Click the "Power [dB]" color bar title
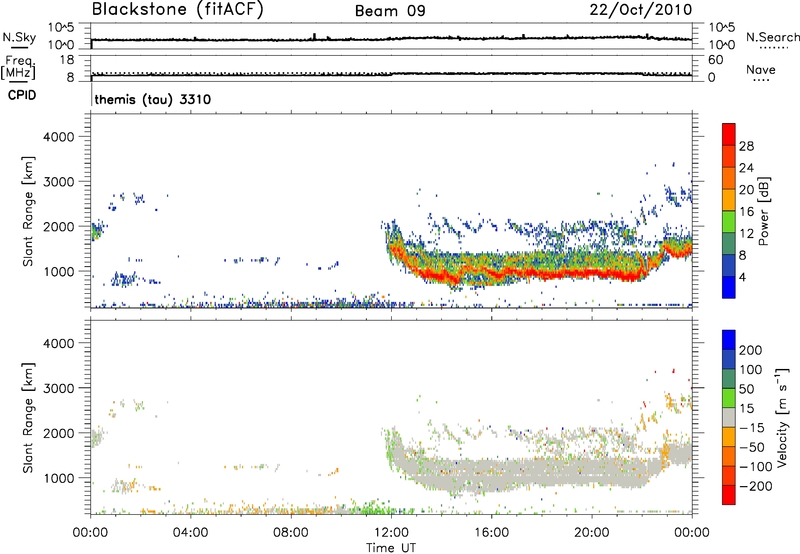This screenshot has width=800, height=554. pyautogui.click(x=763, y=211)
